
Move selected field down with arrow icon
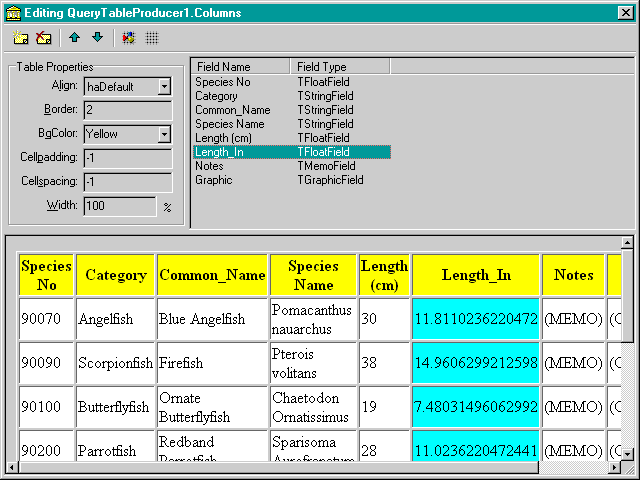pos(97,38)
